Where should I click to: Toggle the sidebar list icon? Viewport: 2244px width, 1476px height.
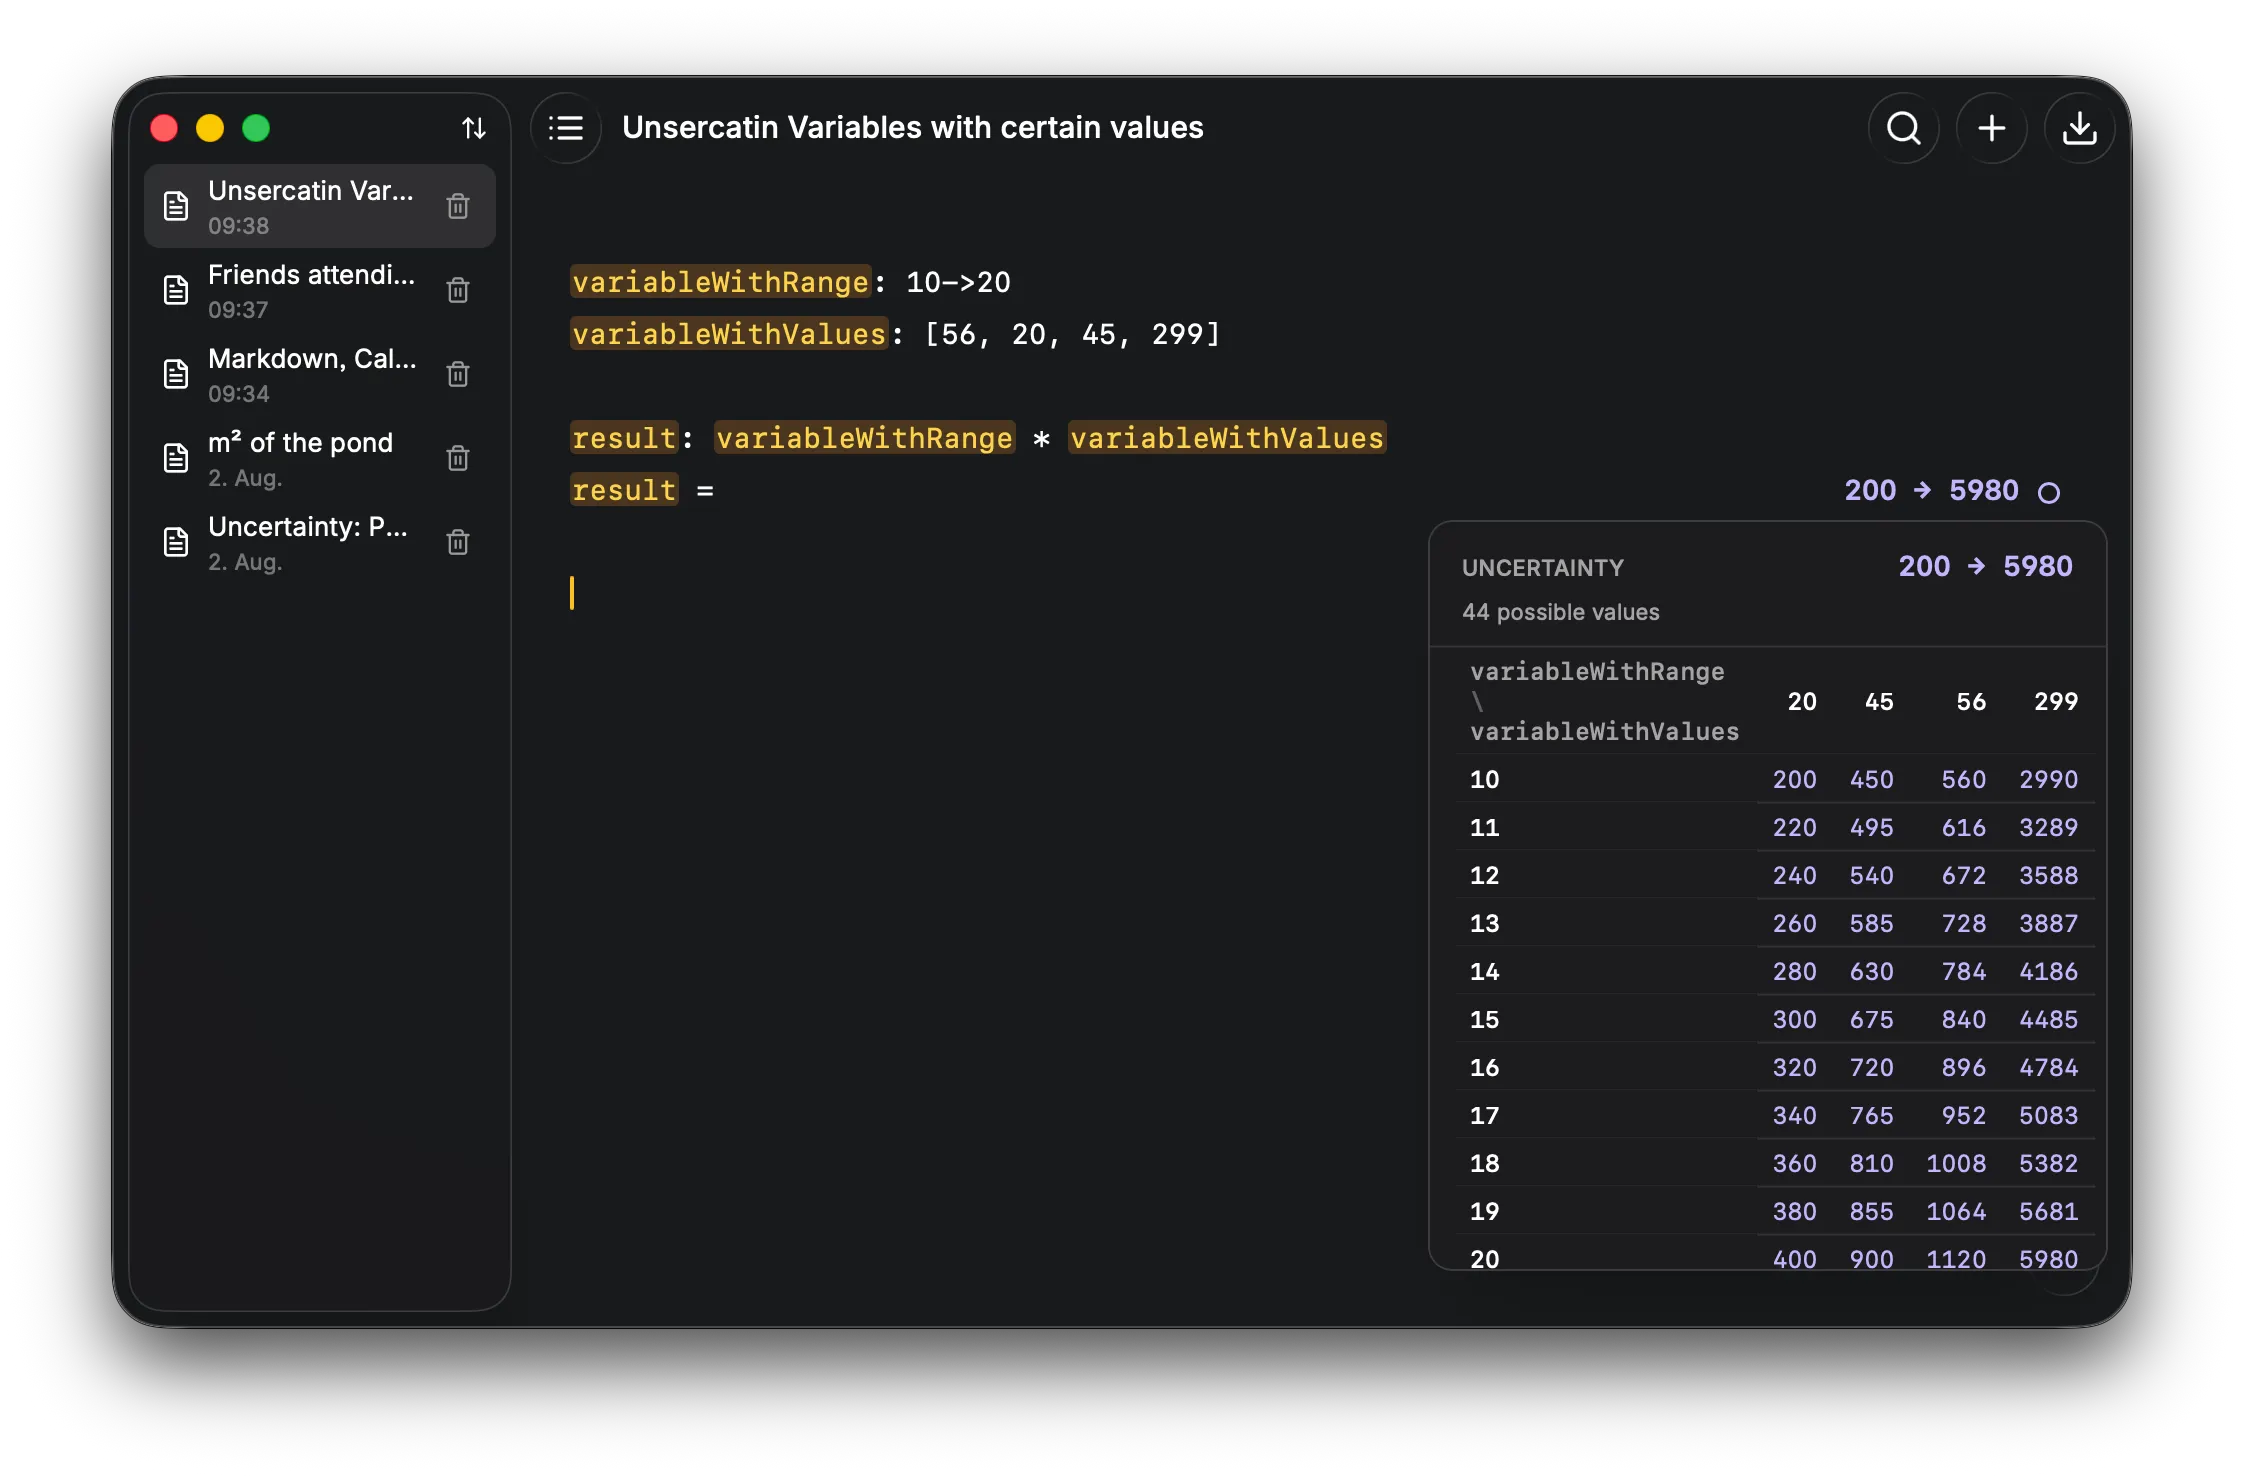(x=566, y=128)
